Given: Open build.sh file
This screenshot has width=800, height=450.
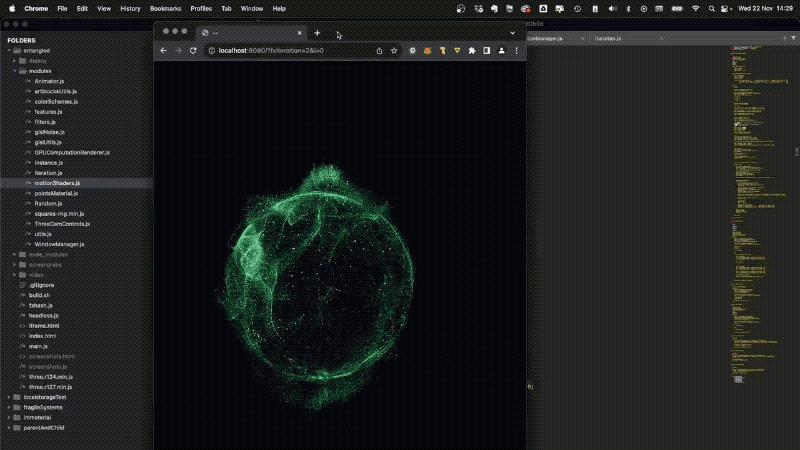Looking at the screenshot, I should [39, 295].
